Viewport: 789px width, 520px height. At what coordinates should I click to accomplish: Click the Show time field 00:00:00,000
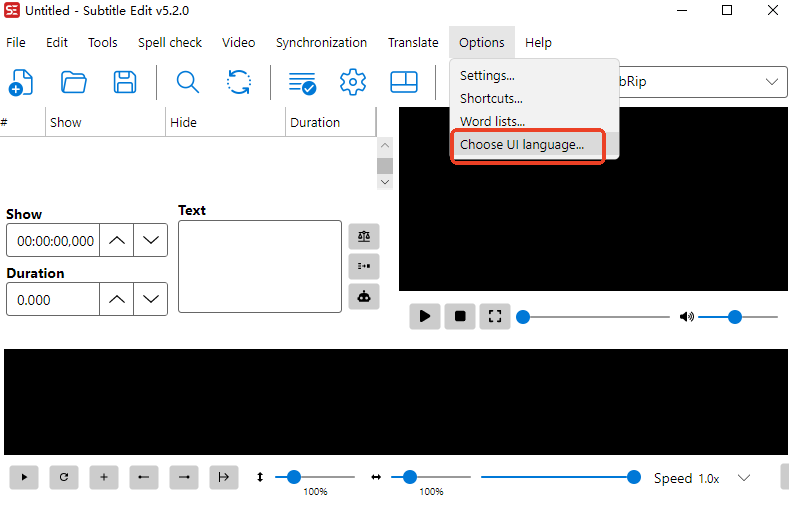(53, 241)
